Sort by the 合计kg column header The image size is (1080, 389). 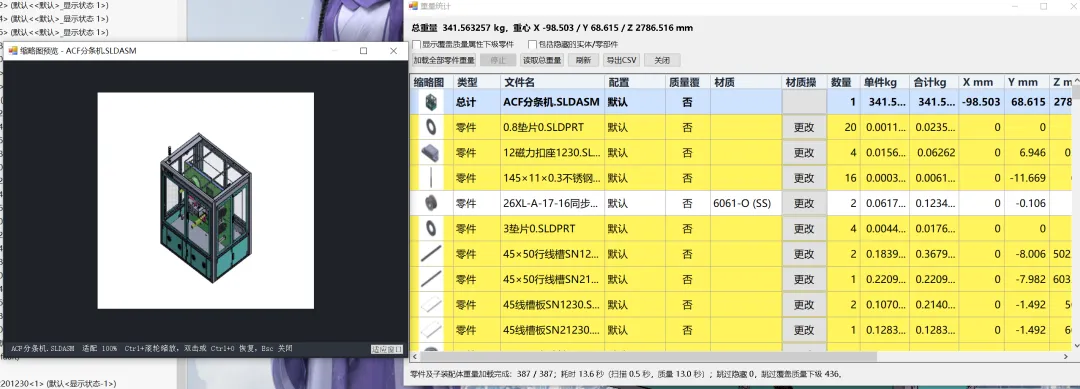934,82
